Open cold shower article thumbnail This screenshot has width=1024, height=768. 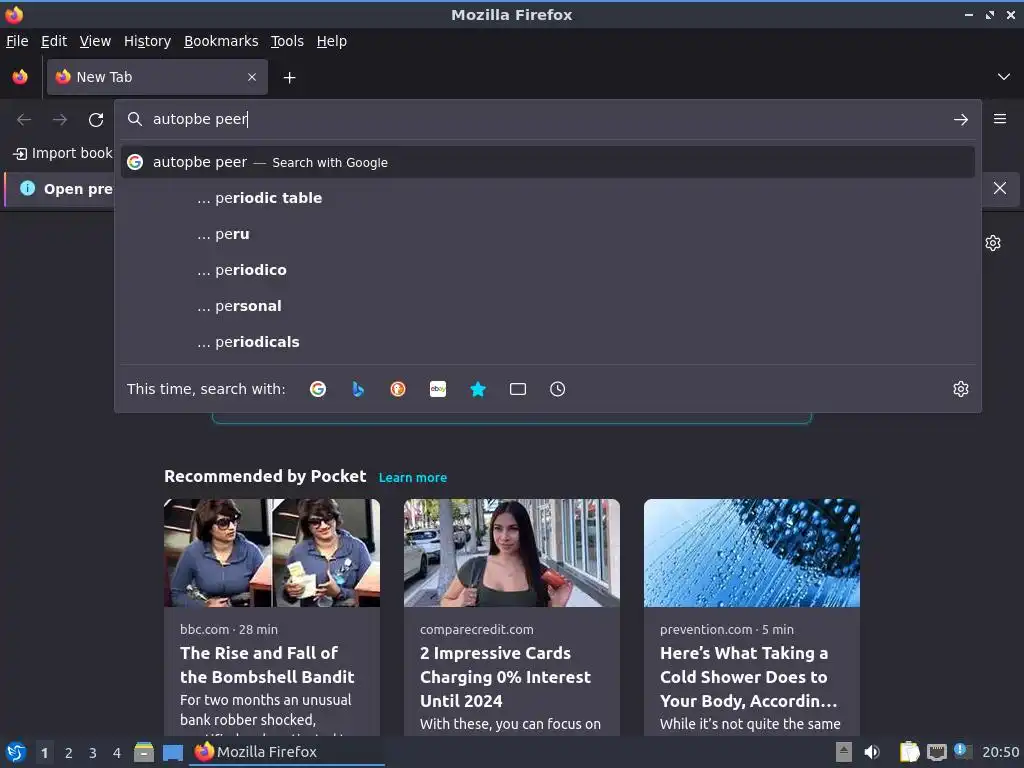coord(752,553)
